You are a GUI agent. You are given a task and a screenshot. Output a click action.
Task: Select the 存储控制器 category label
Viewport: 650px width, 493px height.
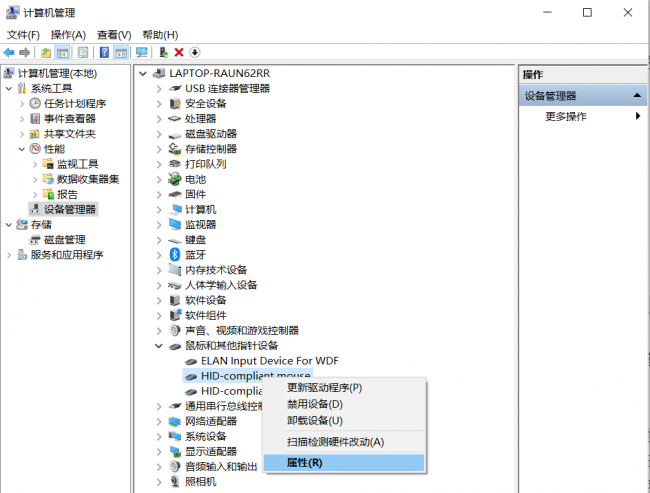(x=211, y=149)
